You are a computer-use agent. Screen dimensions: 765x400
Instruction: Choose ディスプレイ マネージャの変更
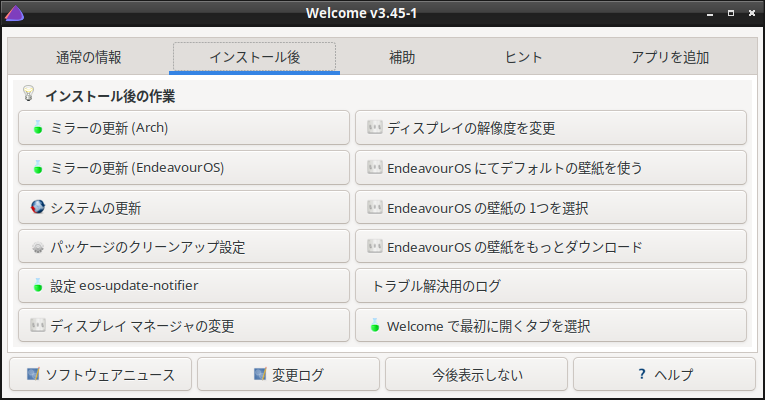coord(184,325)
